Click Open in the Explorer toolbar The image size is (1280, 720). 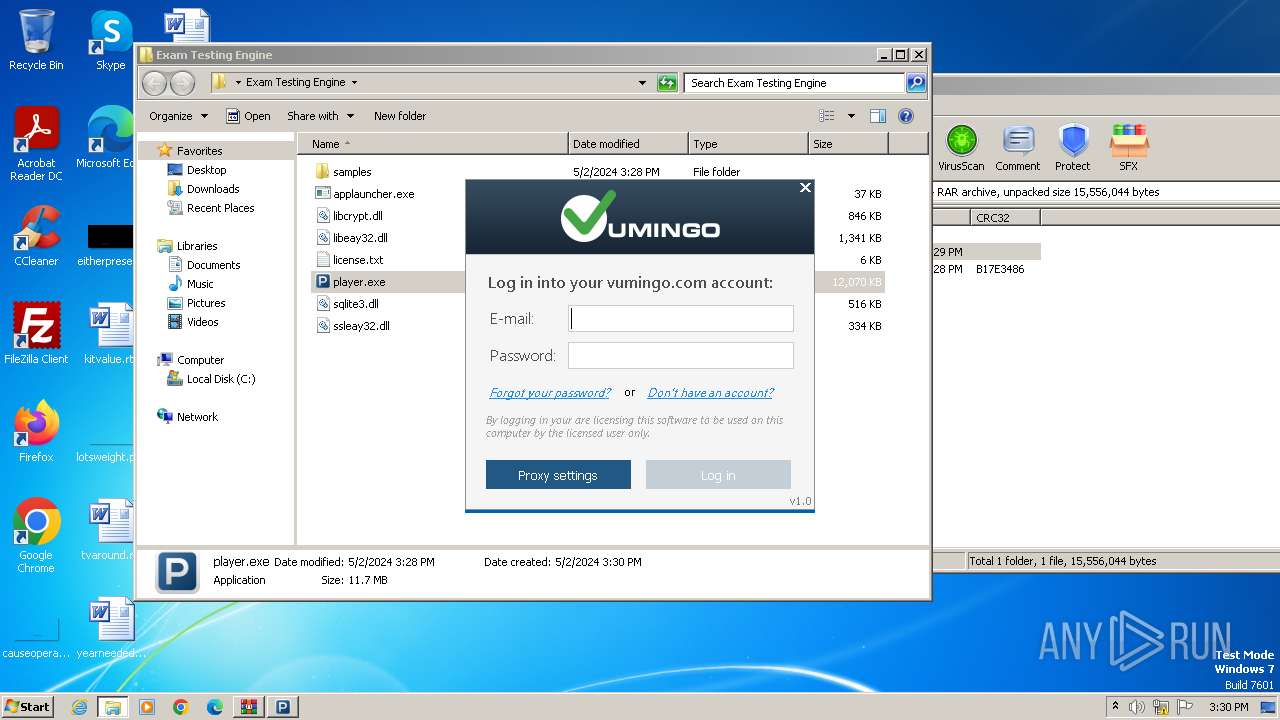click(x=248, y=116)
